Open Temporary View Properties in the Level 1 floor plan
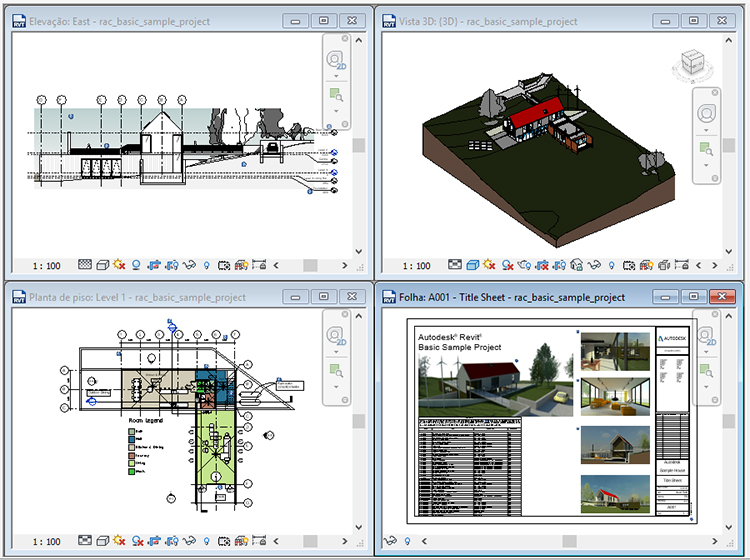Viewport: 750px width, 560px height. click(224, 541)
